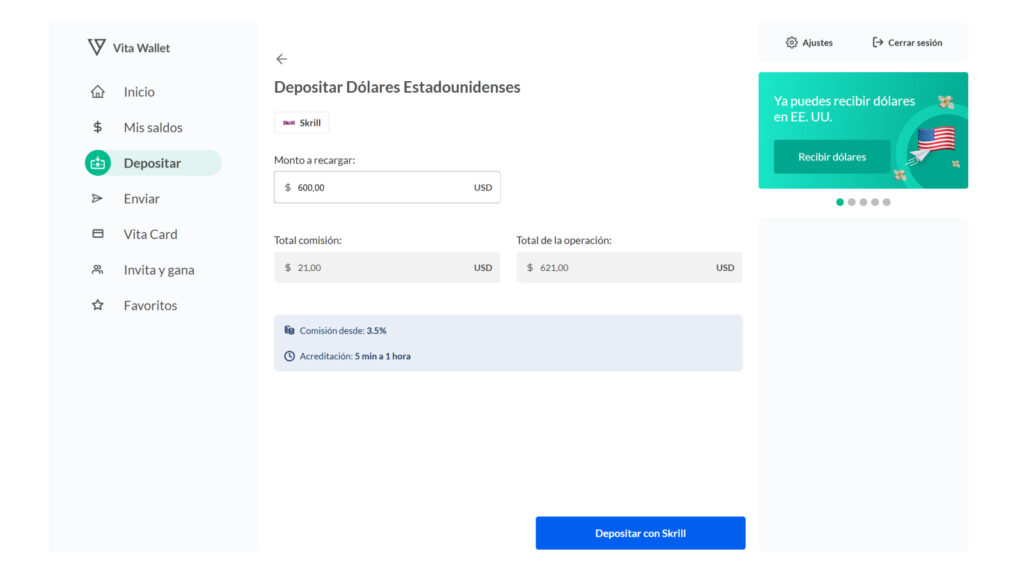1024x579 pixels.
Task: Focus the Monto a recargar input field
Action: (x=380, y=187)
